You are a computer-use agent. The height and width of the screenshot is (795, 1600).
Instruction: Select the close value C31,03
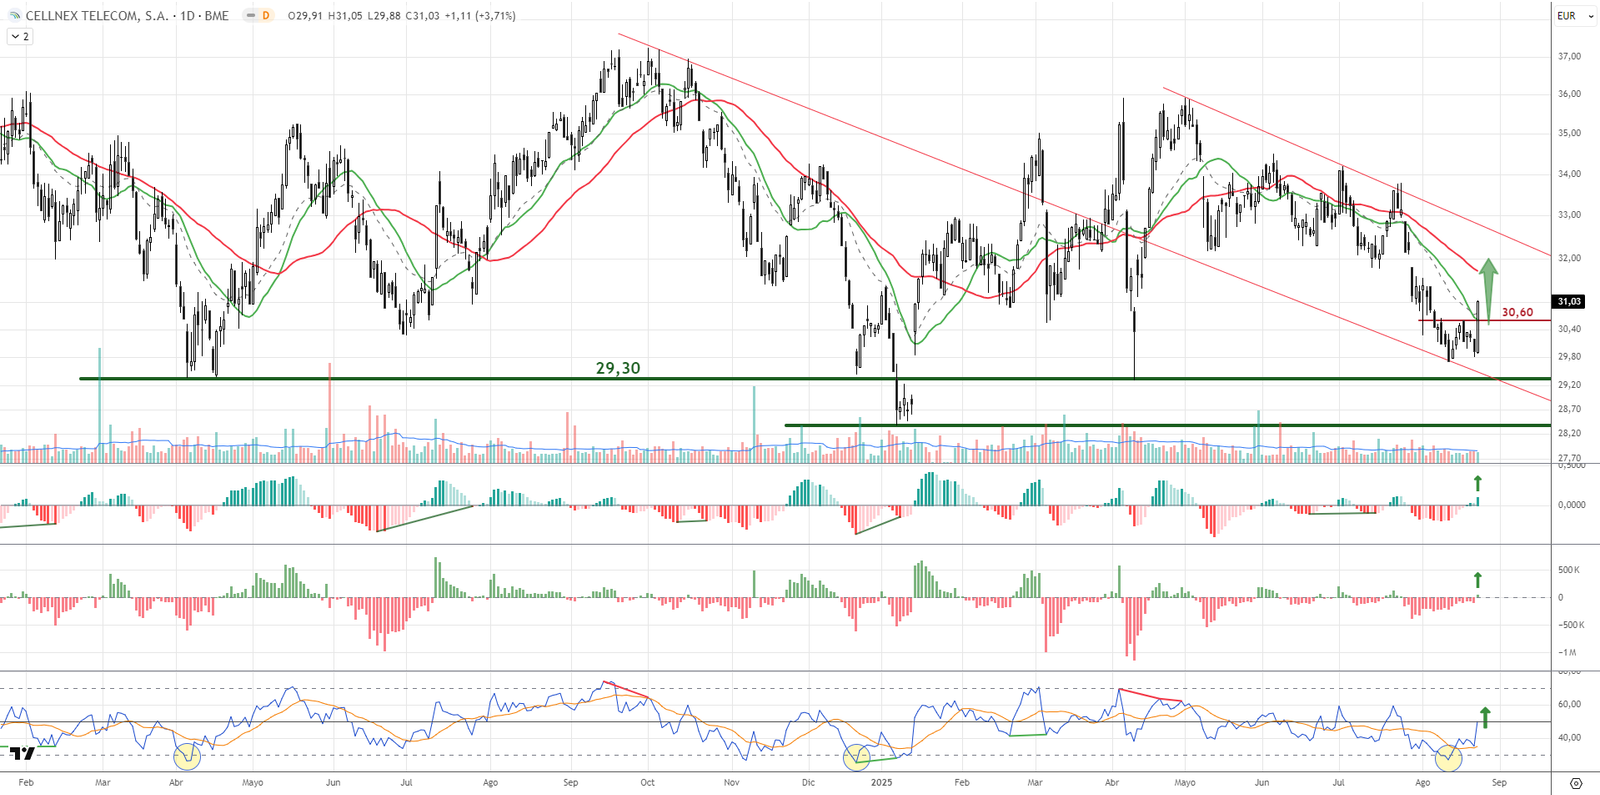pos(423,16)
